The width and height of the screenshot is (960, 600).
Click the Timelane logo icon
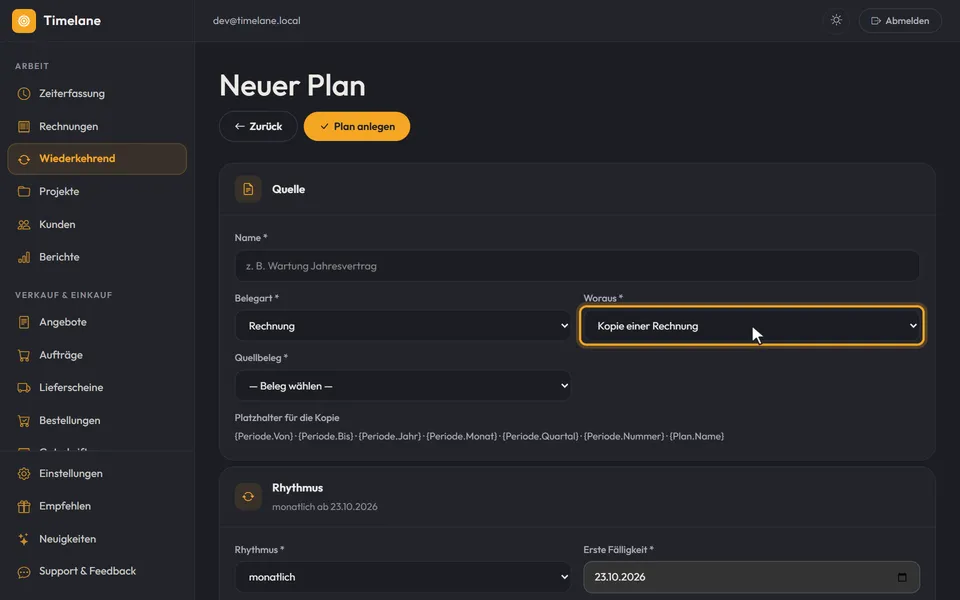[24, 21]
